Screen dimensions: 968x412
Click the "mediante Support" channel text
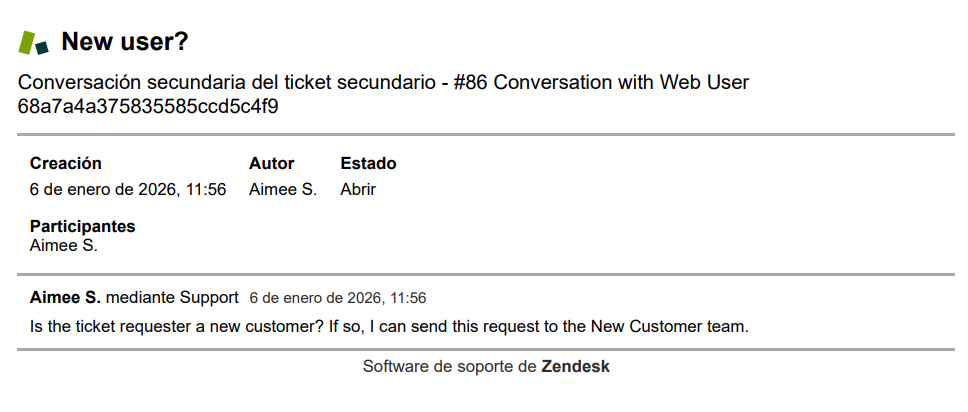point(172,297)
